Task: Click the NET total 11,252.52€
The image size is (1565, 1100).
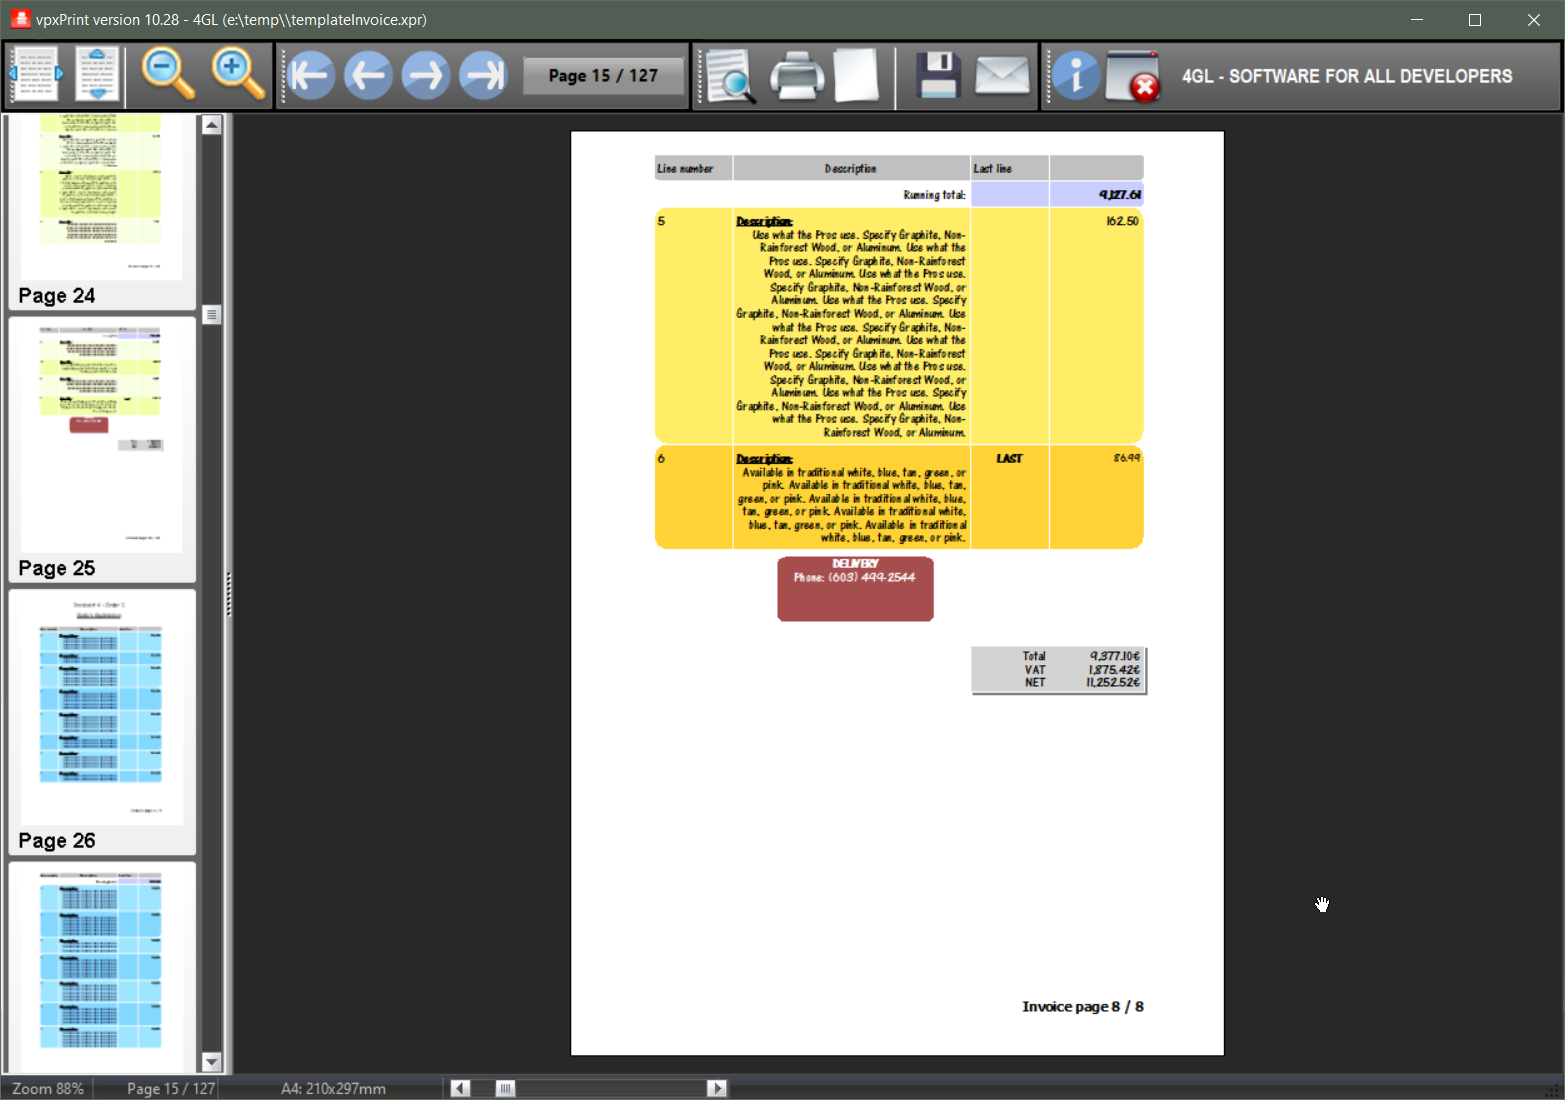Action: tap(1112, 683)
